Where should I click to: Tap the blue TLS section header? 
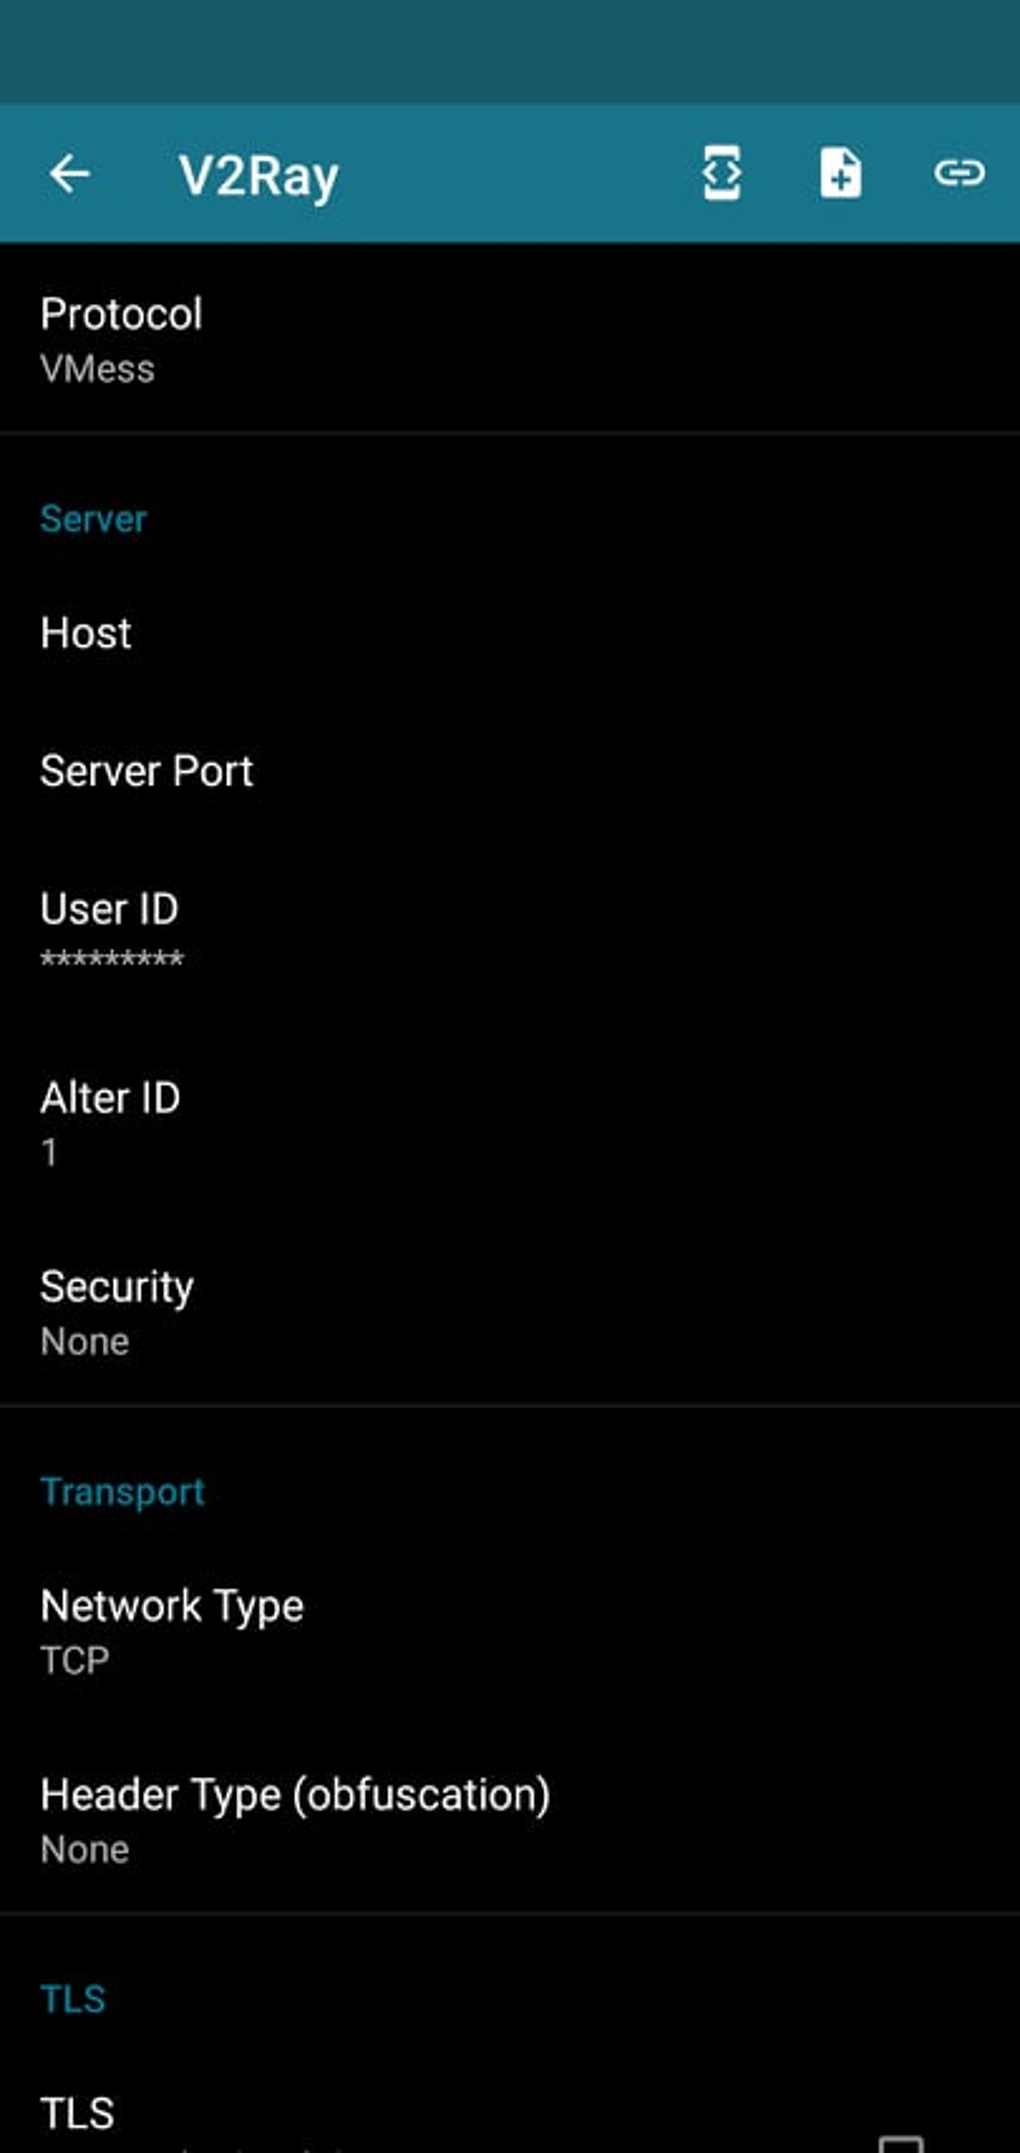point(73,1999)
